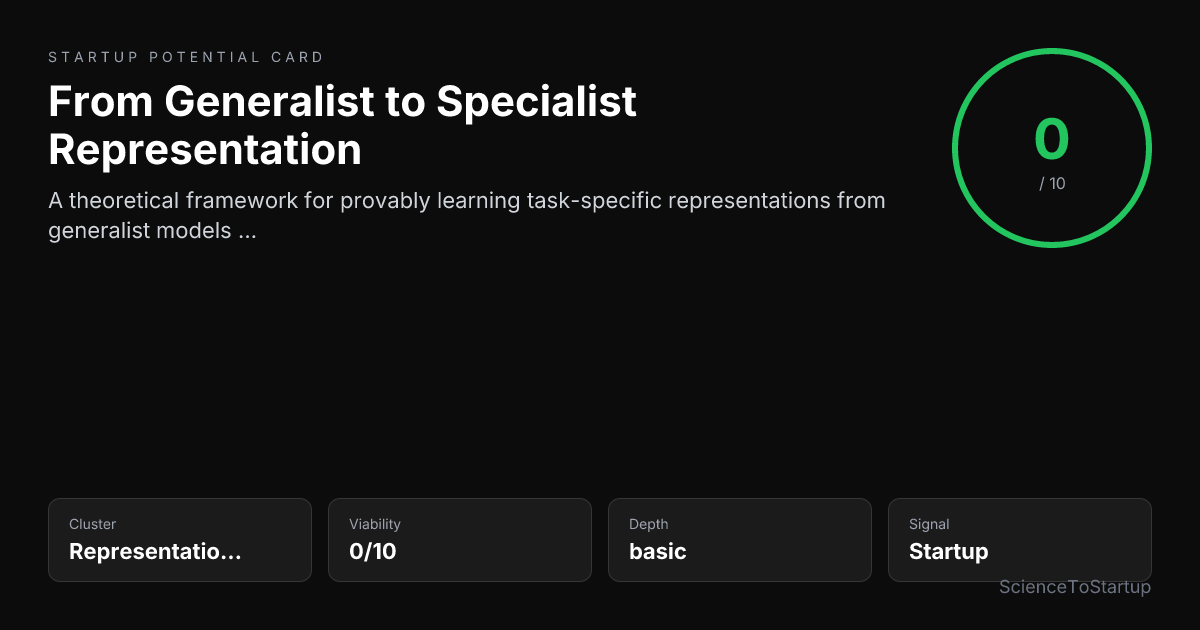Open the Viability info card

460,540
